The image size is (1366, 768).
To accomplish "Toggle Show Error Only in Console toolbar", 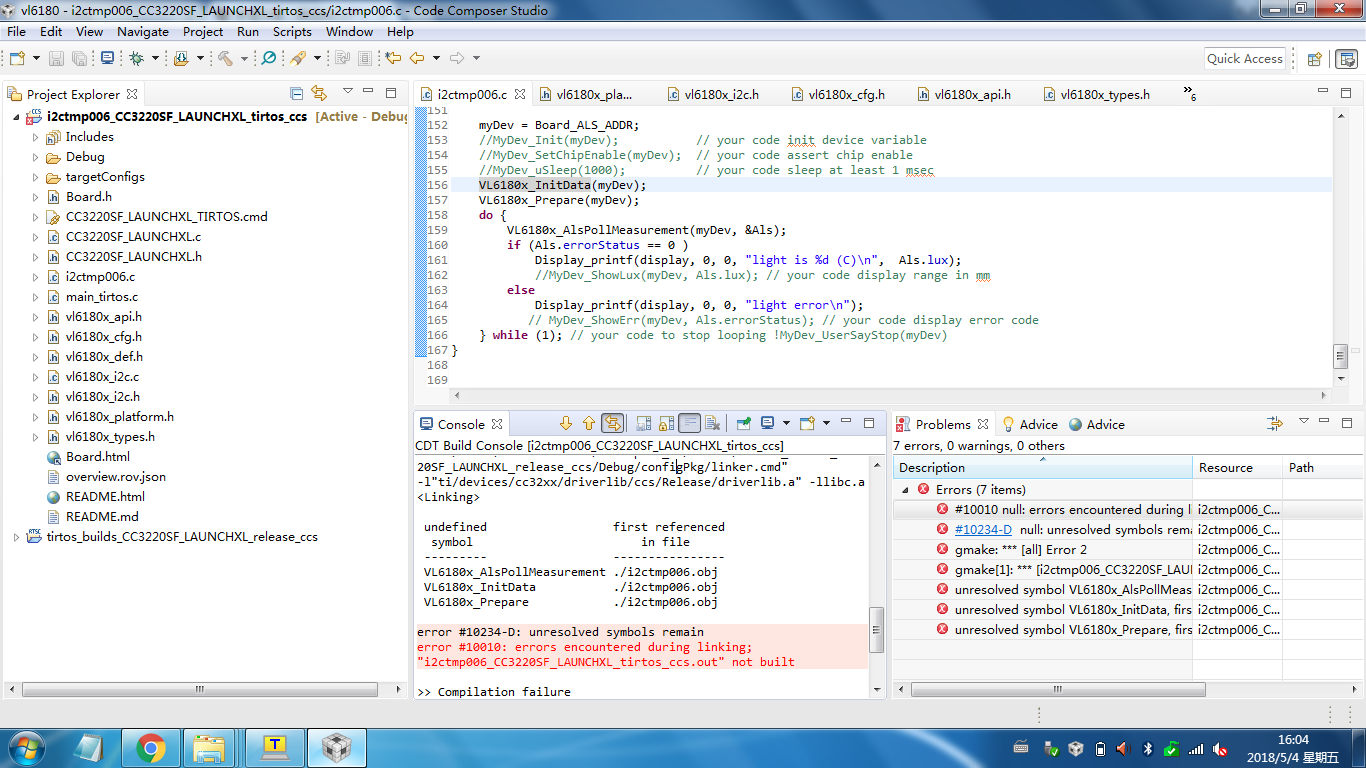I will (613, 424).
